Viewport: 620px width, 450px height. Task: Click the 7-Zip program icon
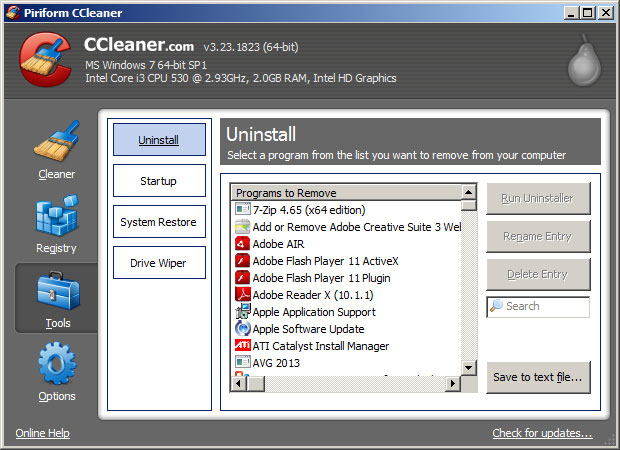[242, 209]
